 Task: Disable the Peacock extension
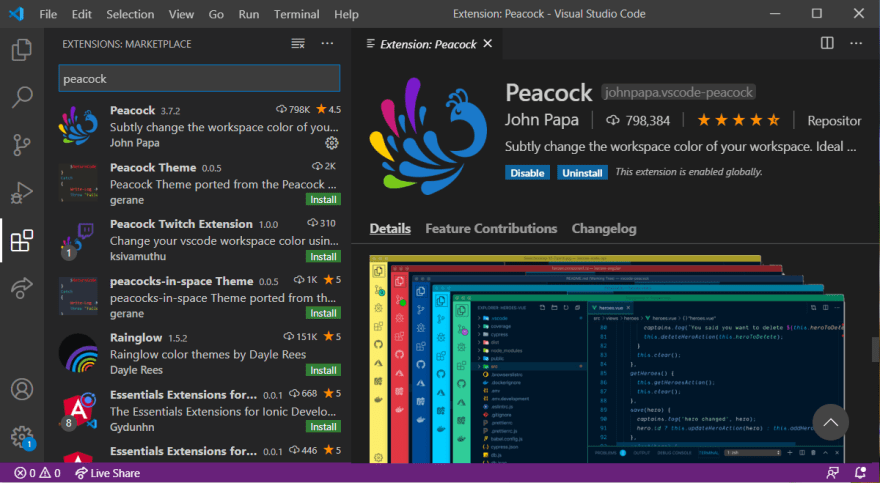click(528, 172)
